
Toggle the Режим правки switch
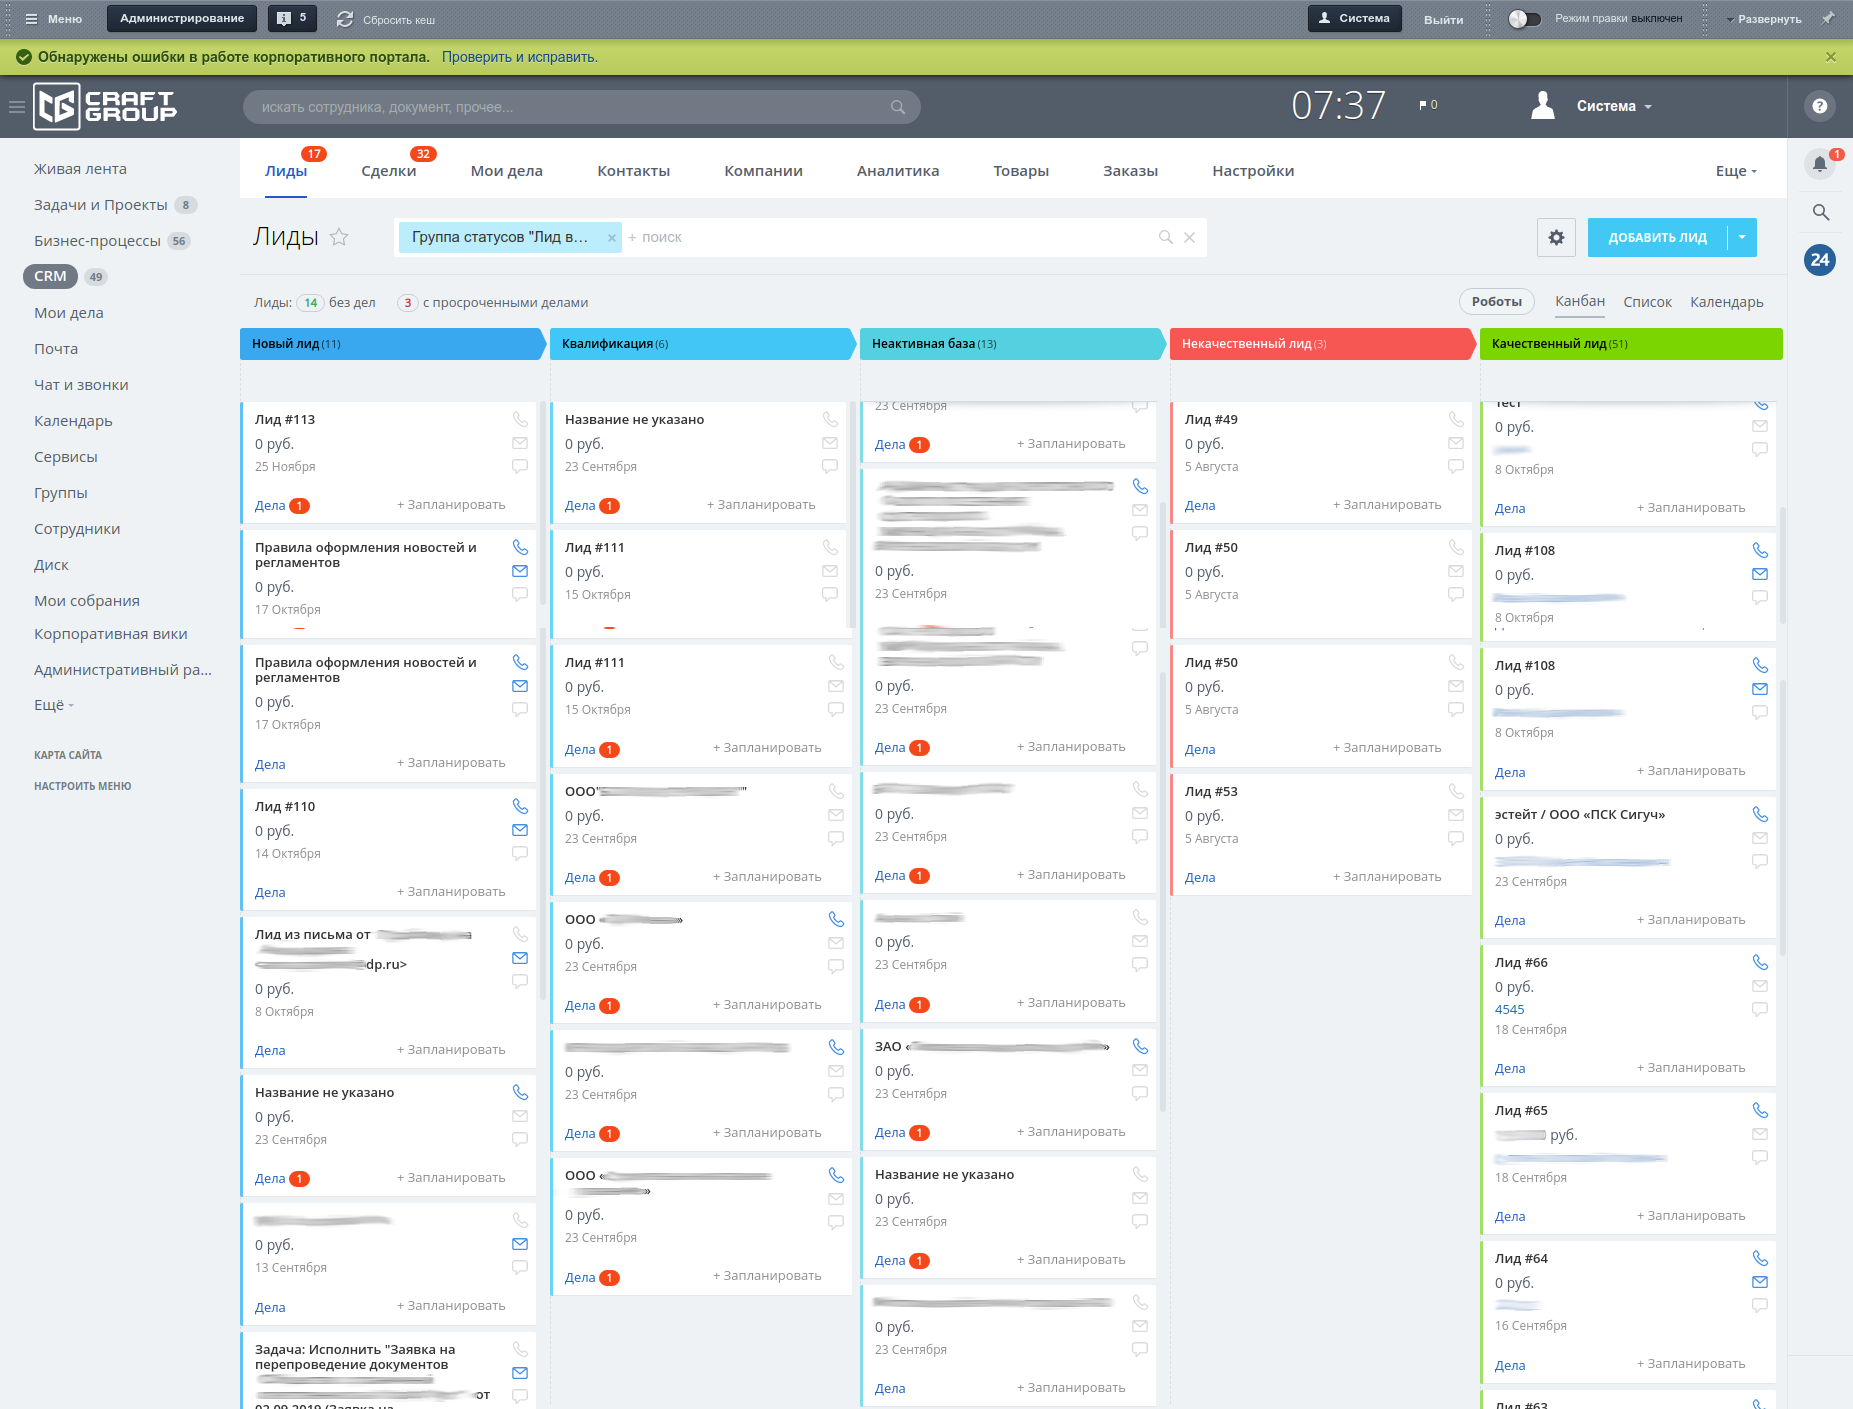1524,19
